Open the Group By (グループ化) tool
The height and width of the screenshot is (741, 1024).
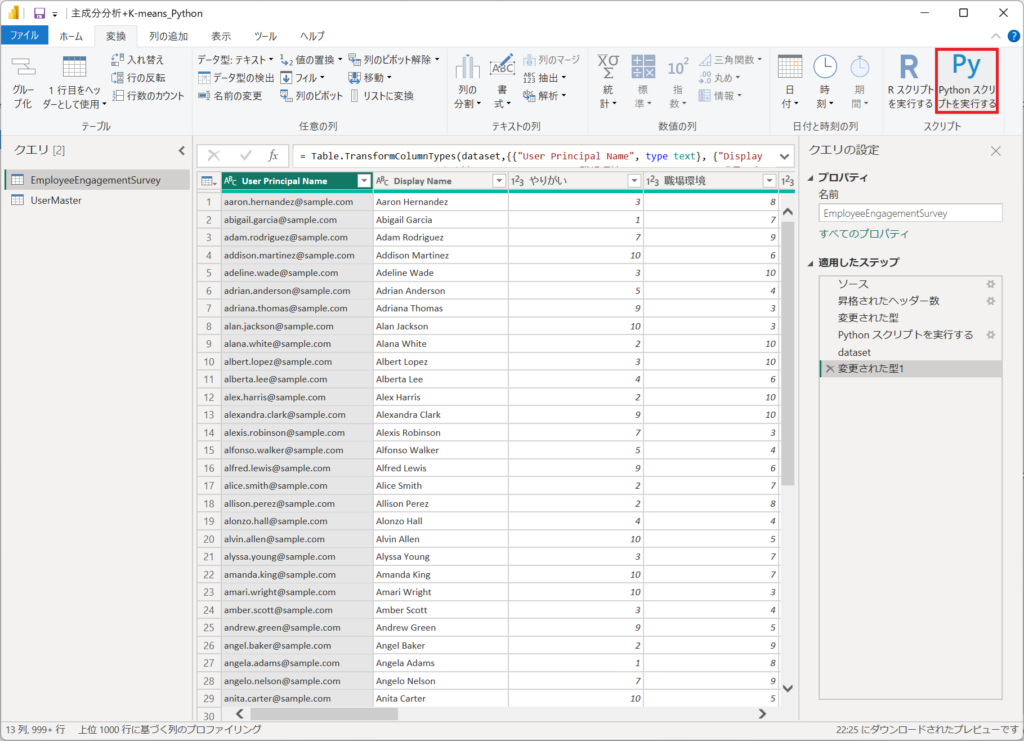[x=24, y=82]
